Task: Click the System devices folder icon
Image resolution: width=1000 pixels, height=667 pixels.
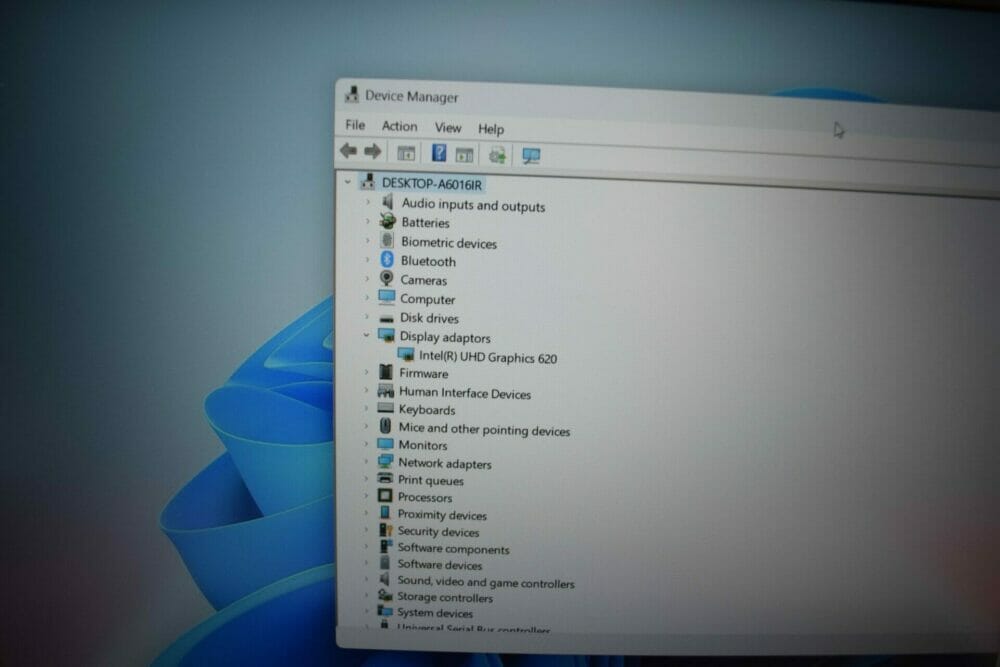Action: tap(384, 610)
